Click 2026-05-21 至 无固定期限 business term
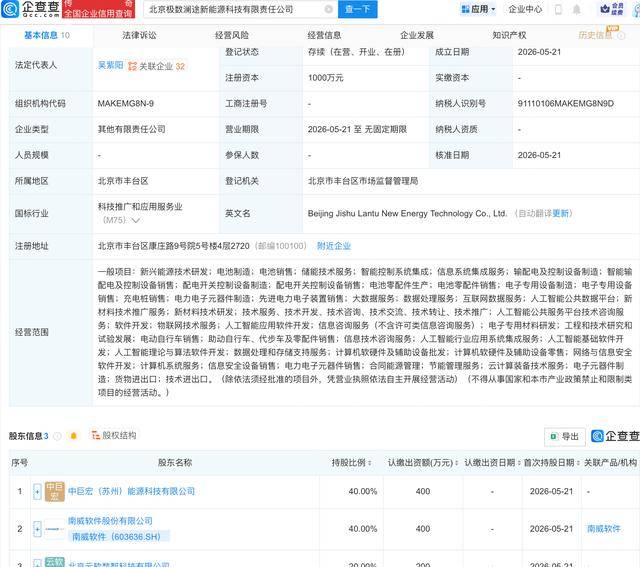The width and height of the screenshot is (640, 567). point(357,129)
